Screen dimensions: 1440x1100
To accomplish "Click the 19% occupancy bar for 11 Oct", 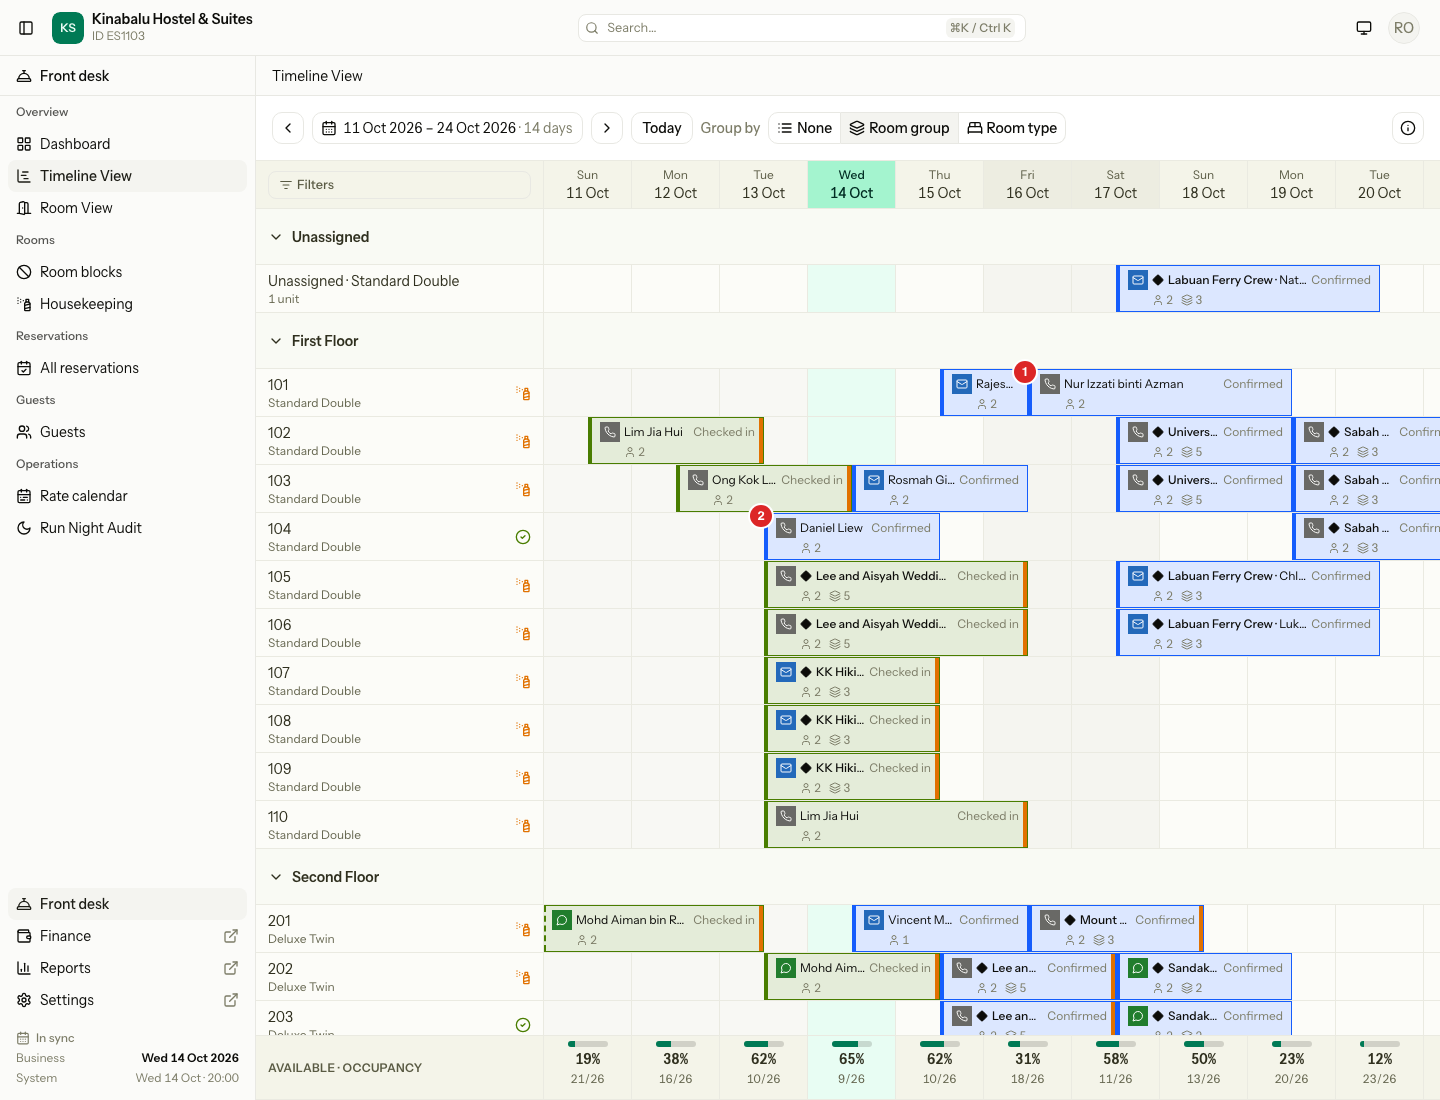I will coord(588,1044).
